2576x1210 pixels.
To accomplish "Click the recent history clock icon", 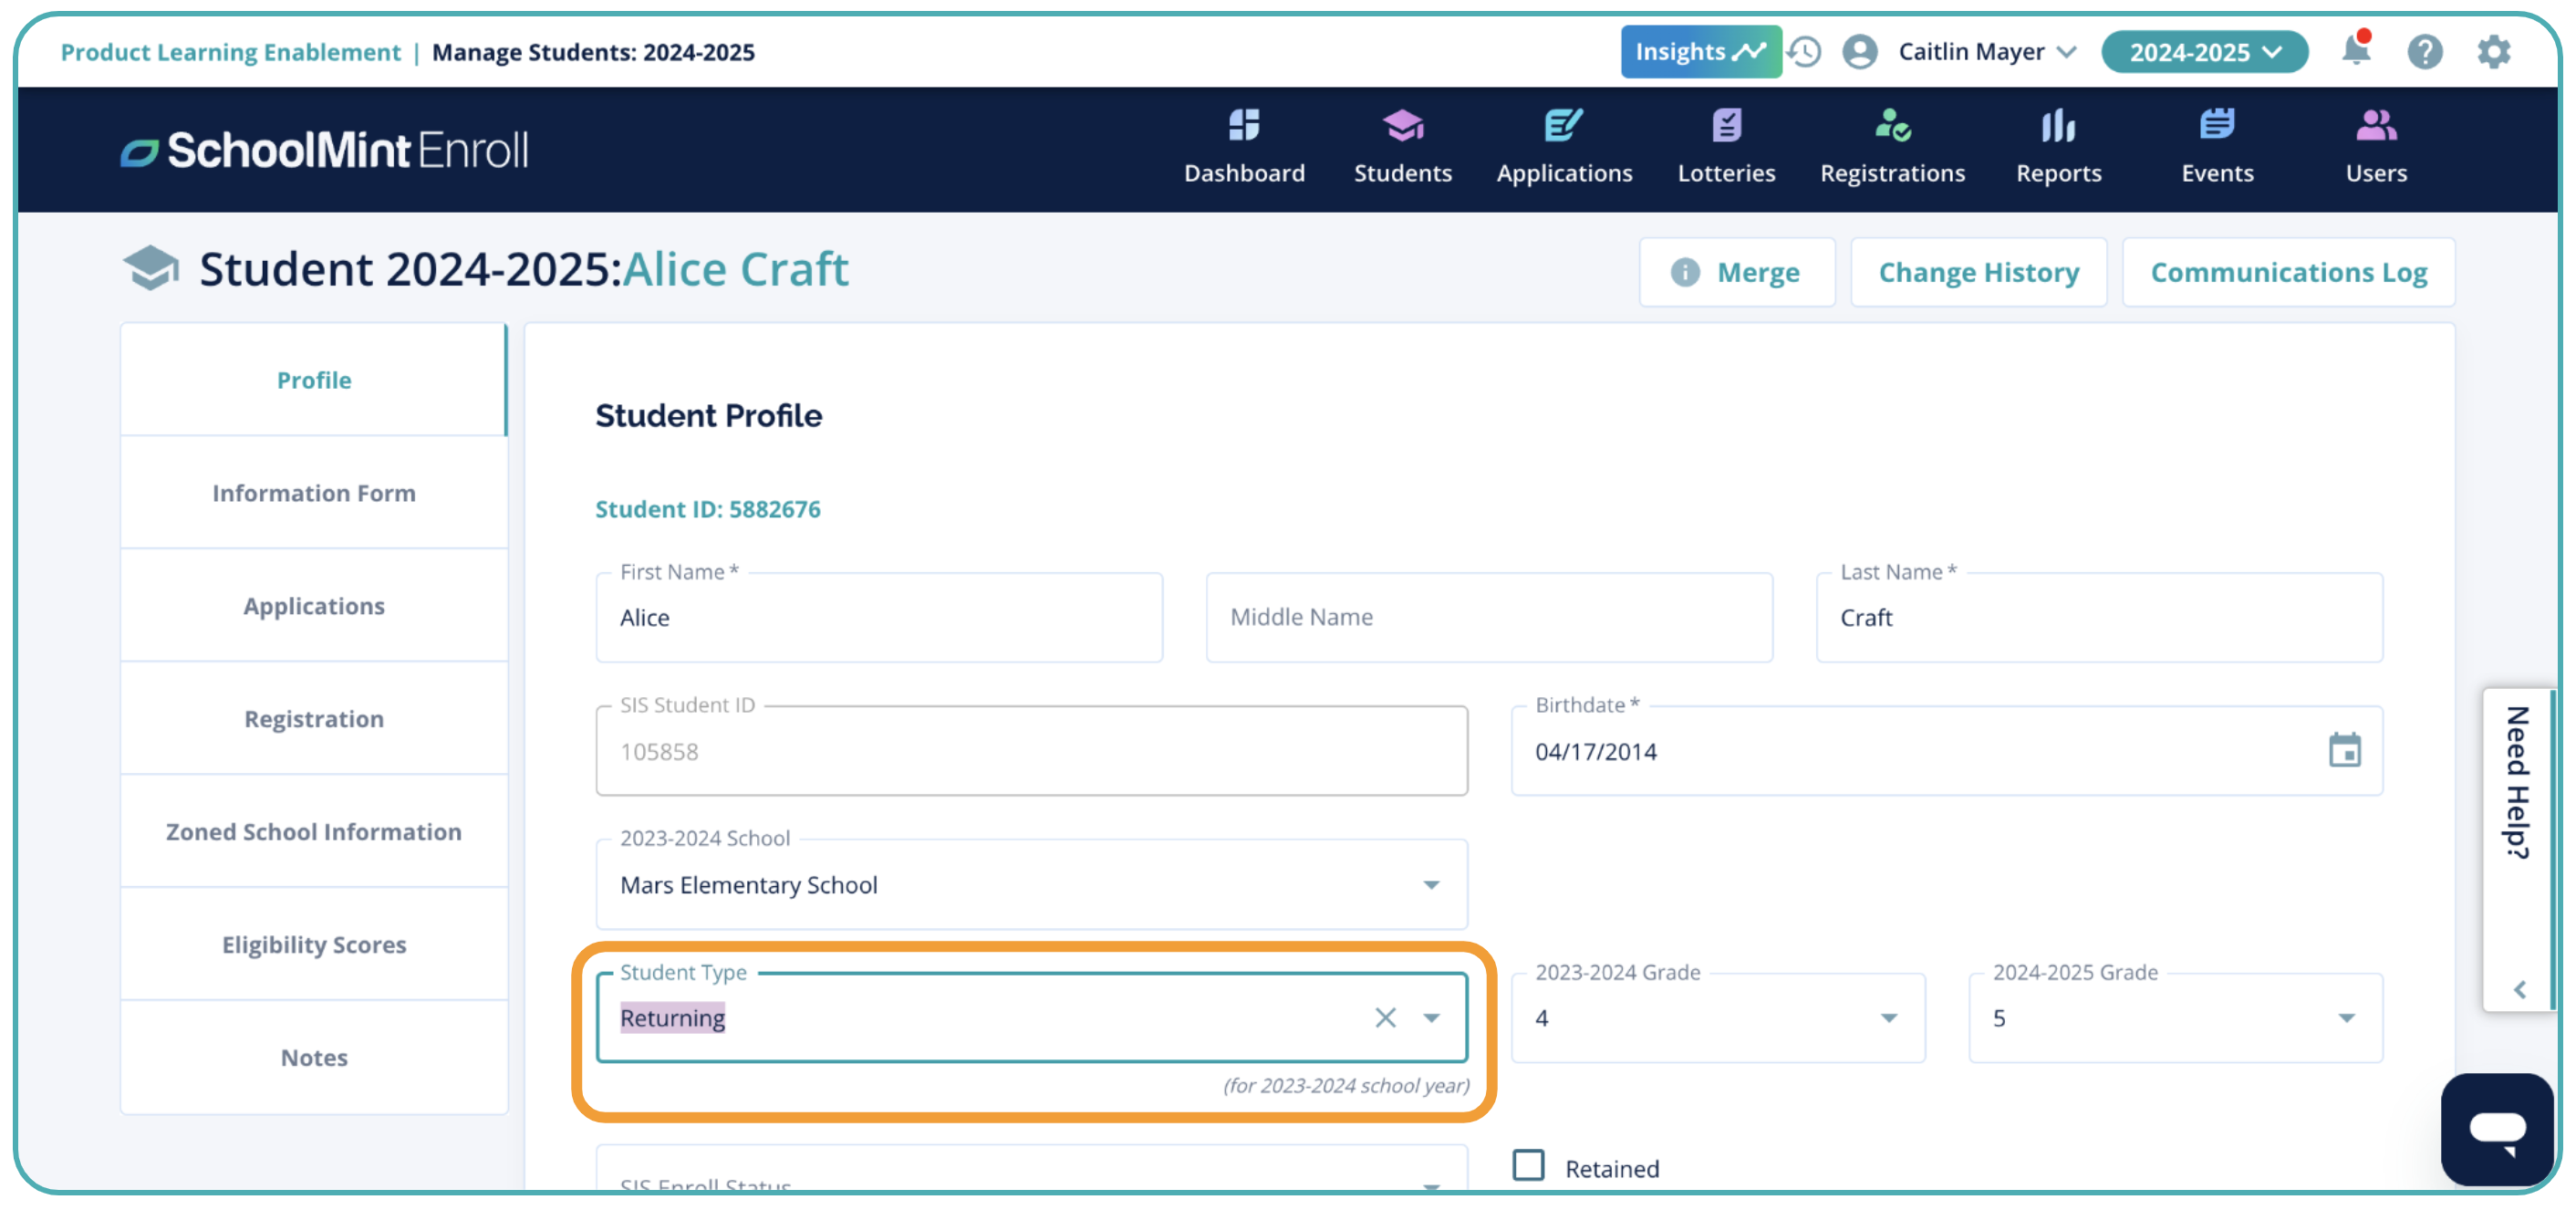I will coord(1804,51).
